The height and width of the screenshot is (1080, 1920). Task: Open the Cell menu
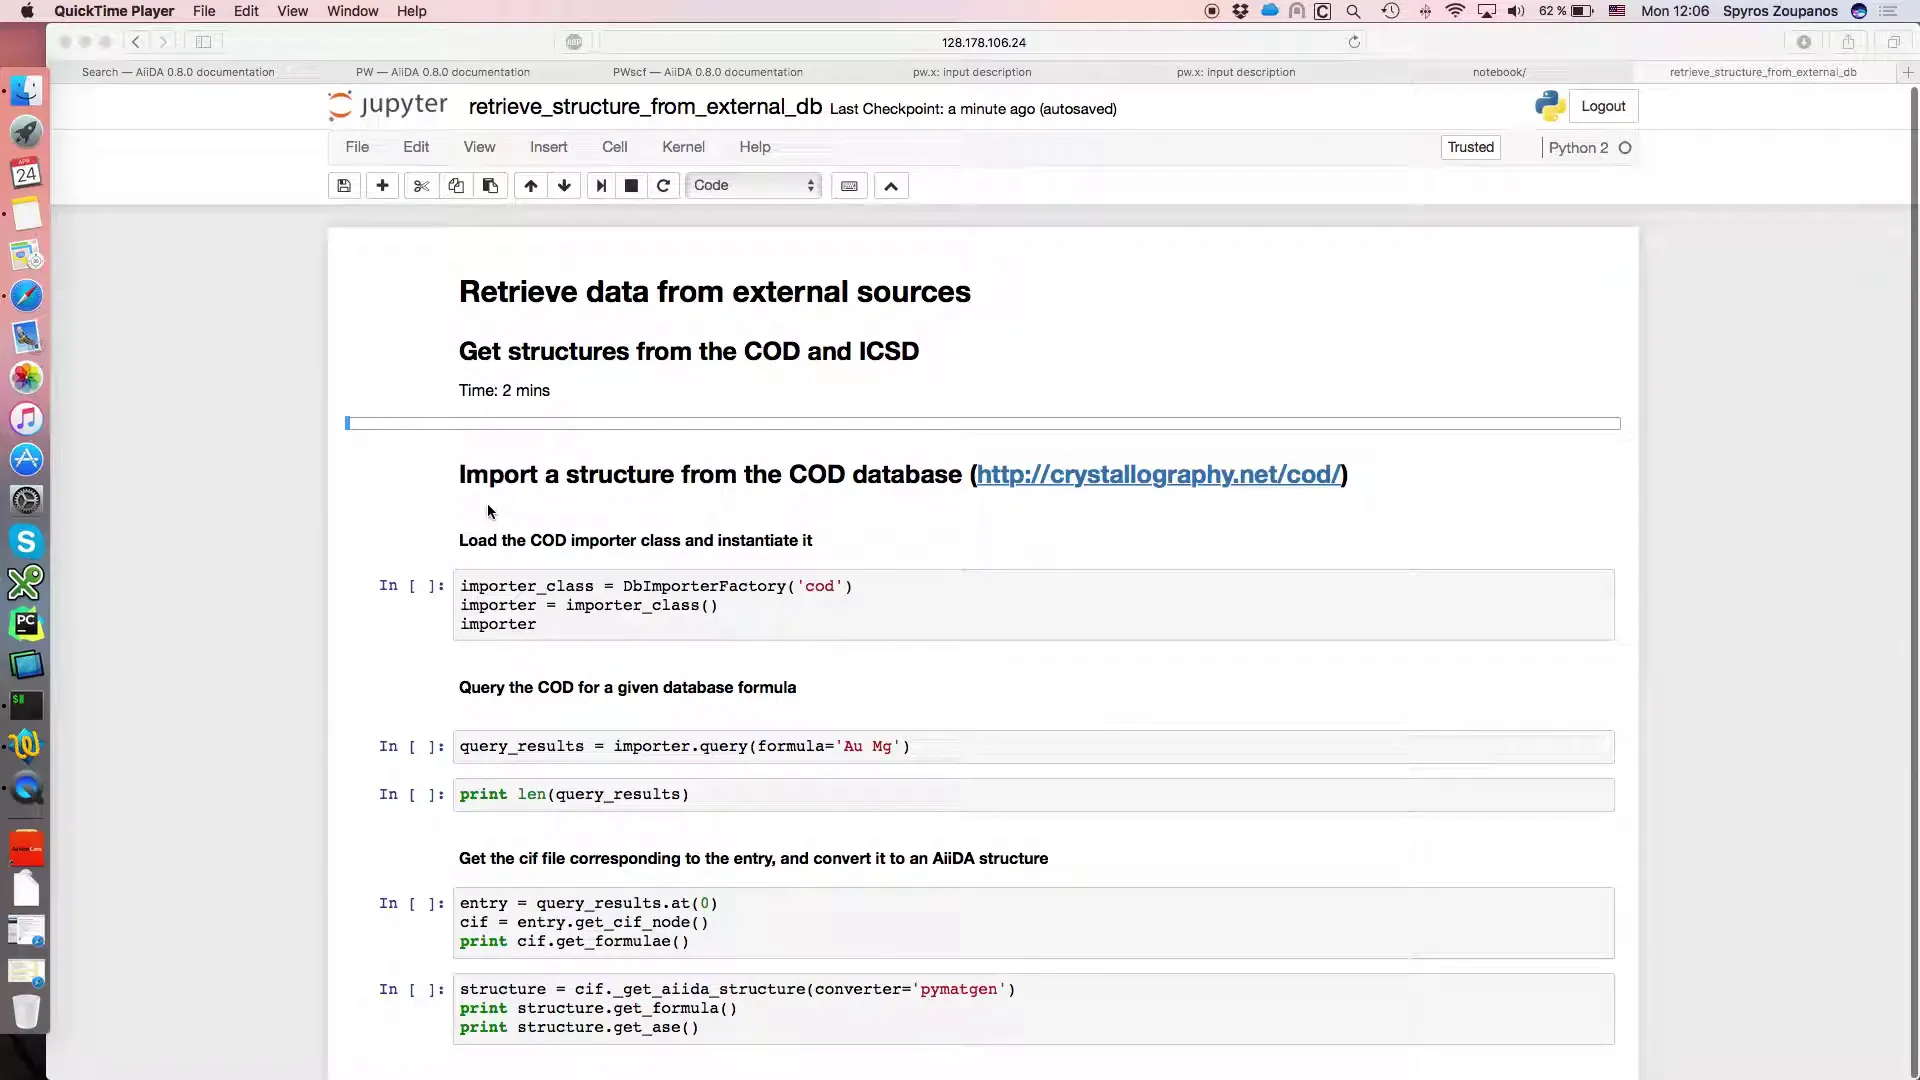(x=614, y=147)
